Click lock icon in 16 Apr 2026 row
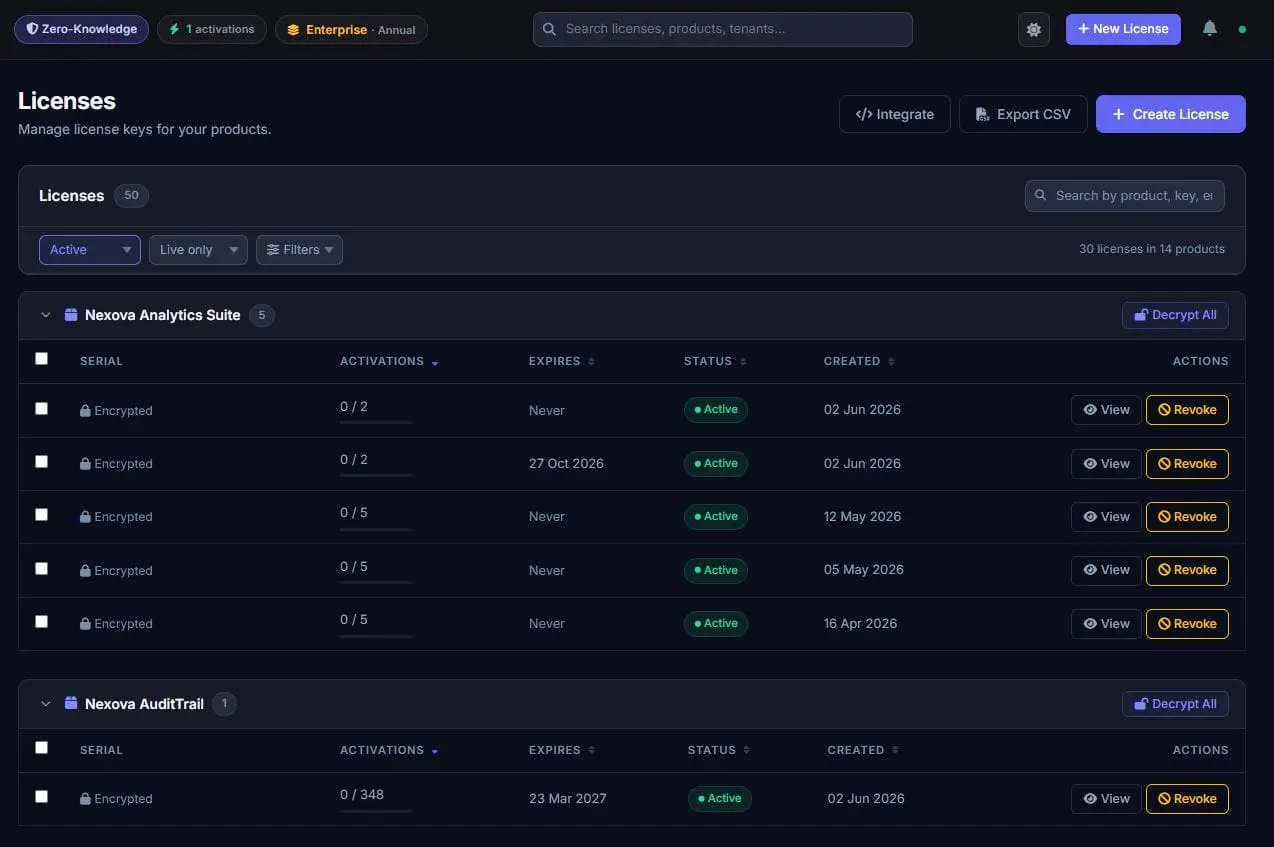This screenshot has width=1274, height=847. pos(85,624)
